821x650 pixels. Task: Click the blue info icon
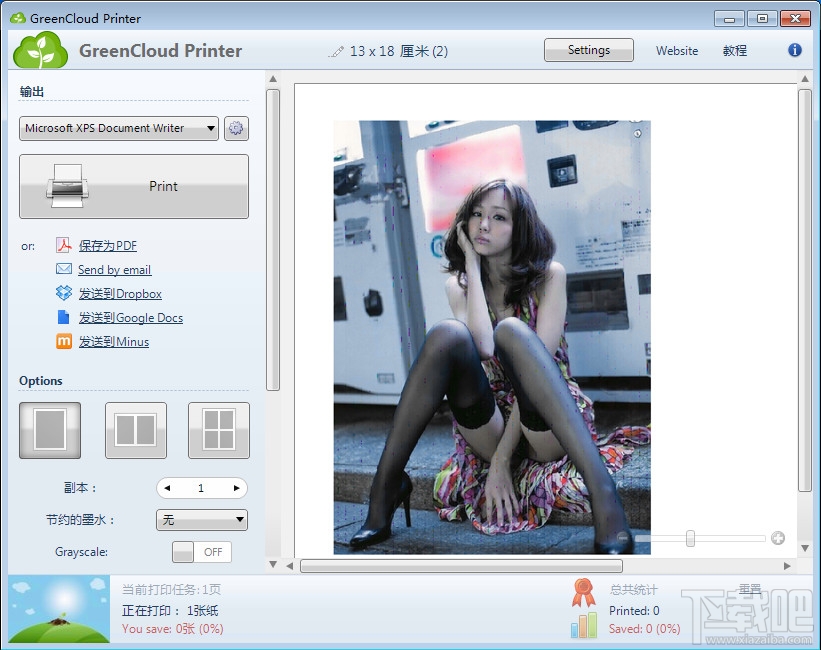[794, 50]
